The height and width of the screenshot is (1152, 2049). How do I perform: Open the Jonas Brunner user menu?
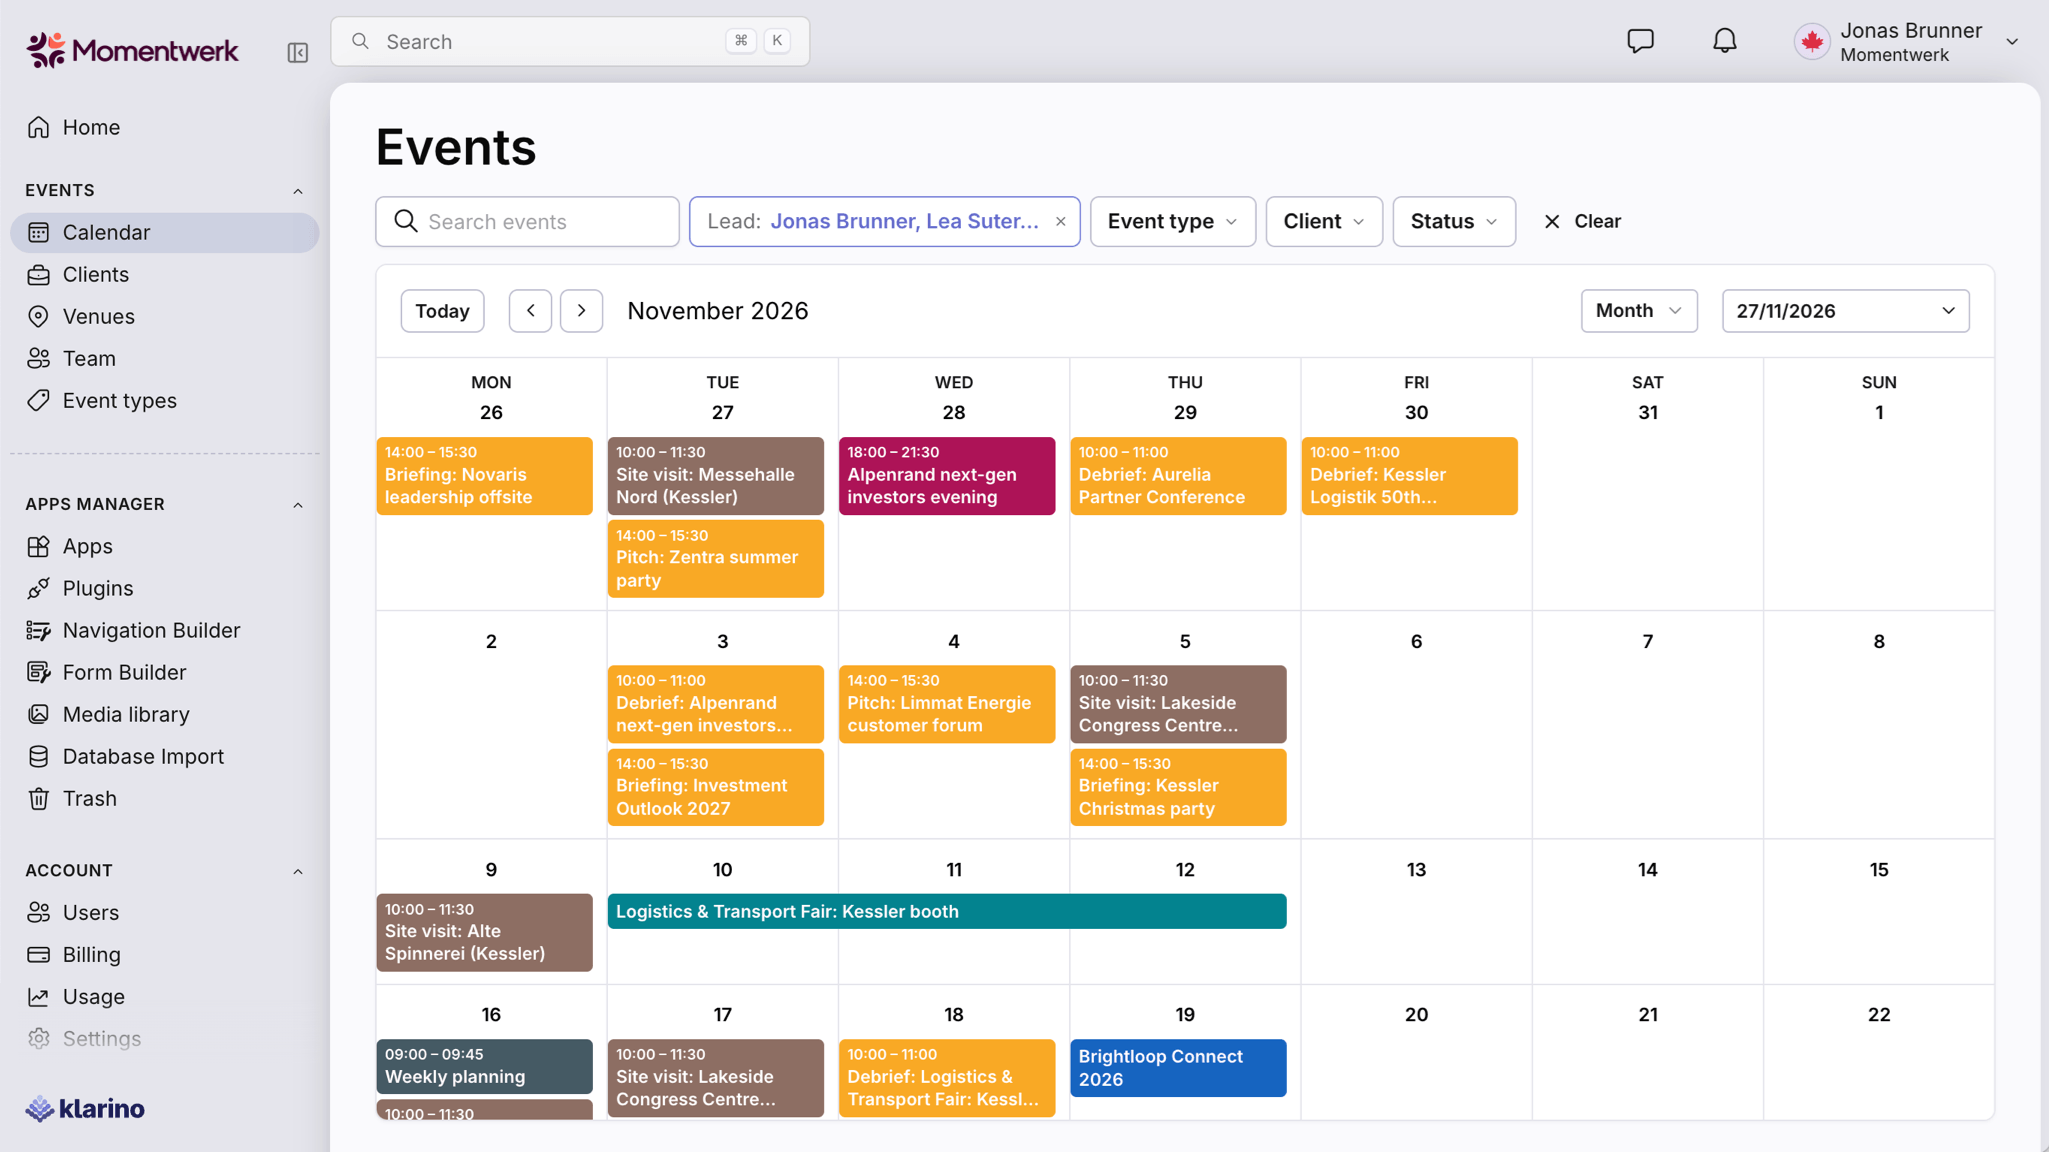point(1907,42)
